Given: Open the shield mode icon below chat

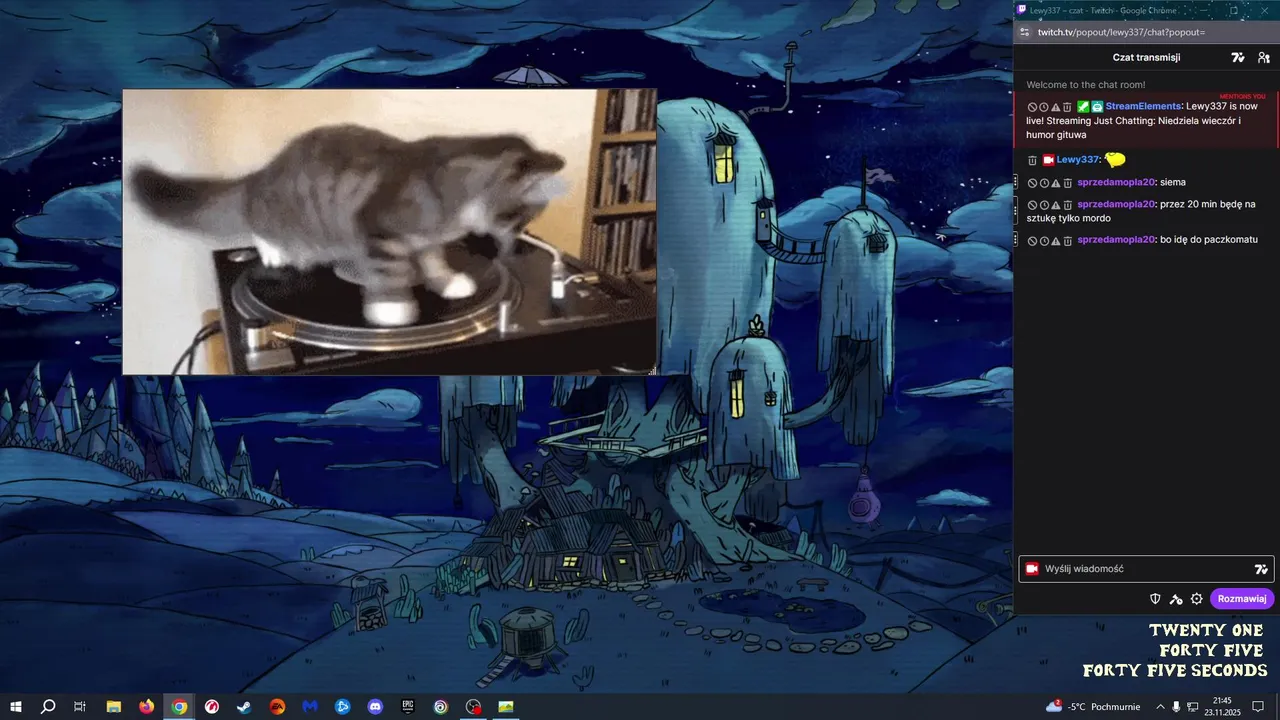Looking at the screenshot, I should click(x=1155, y=599).
